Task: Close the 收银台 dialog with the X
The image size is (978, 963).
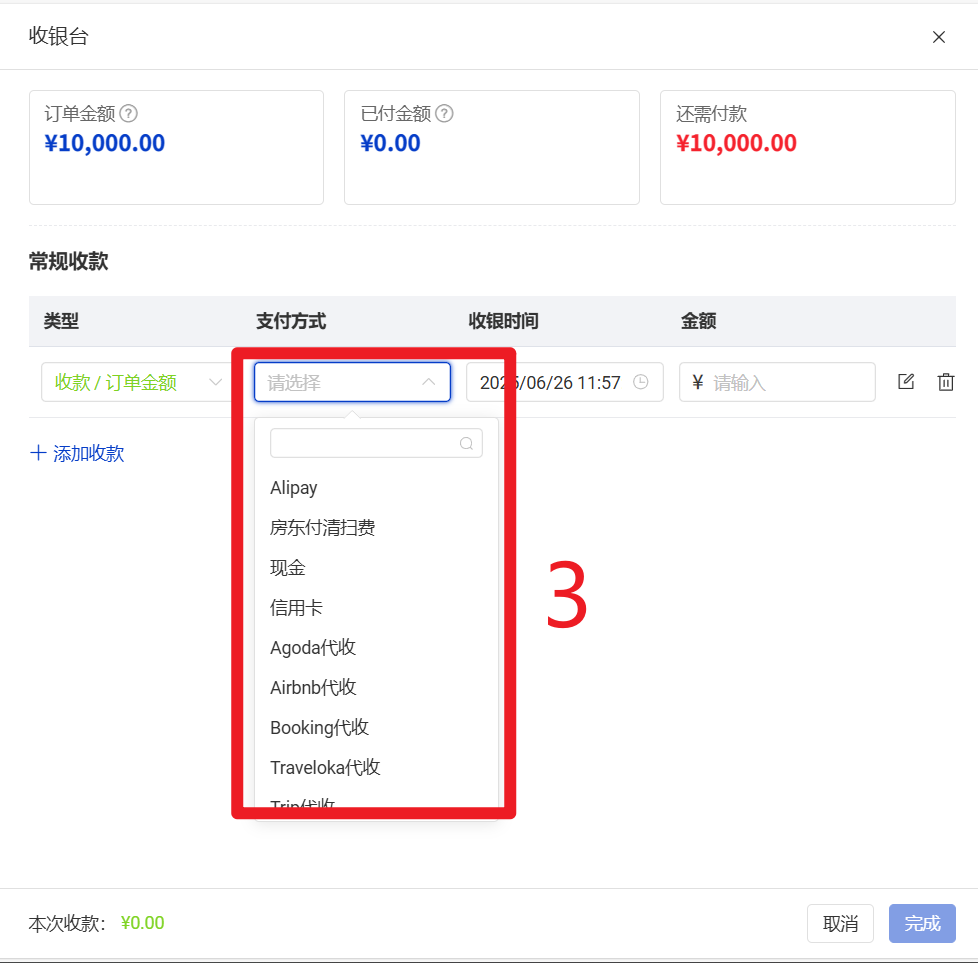Action: pyautogui.click(x=938, y=37)
